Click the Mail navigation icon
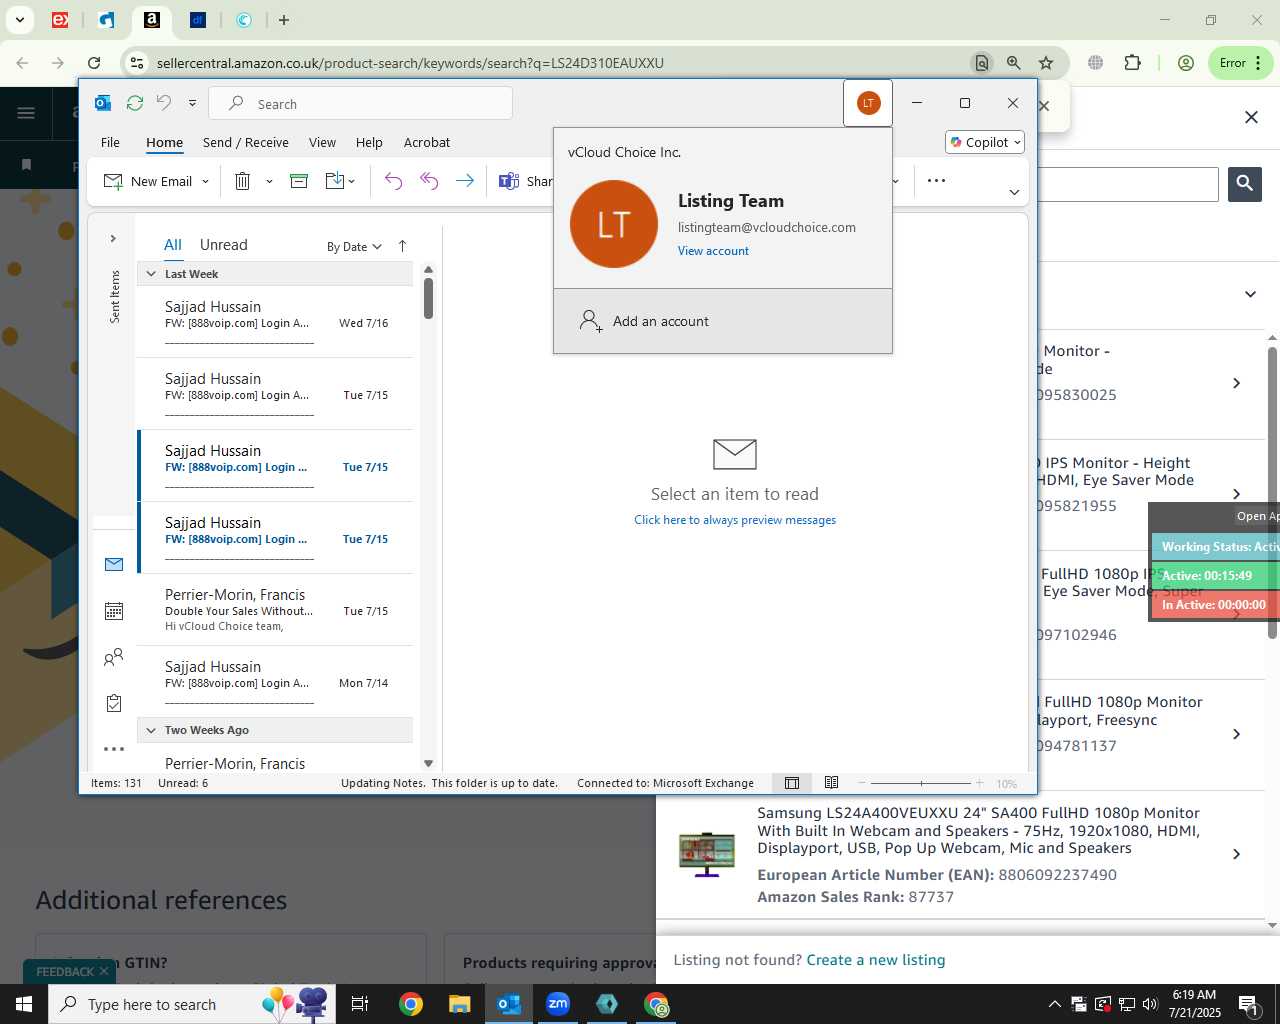1280x1024 pixels. 114,565
